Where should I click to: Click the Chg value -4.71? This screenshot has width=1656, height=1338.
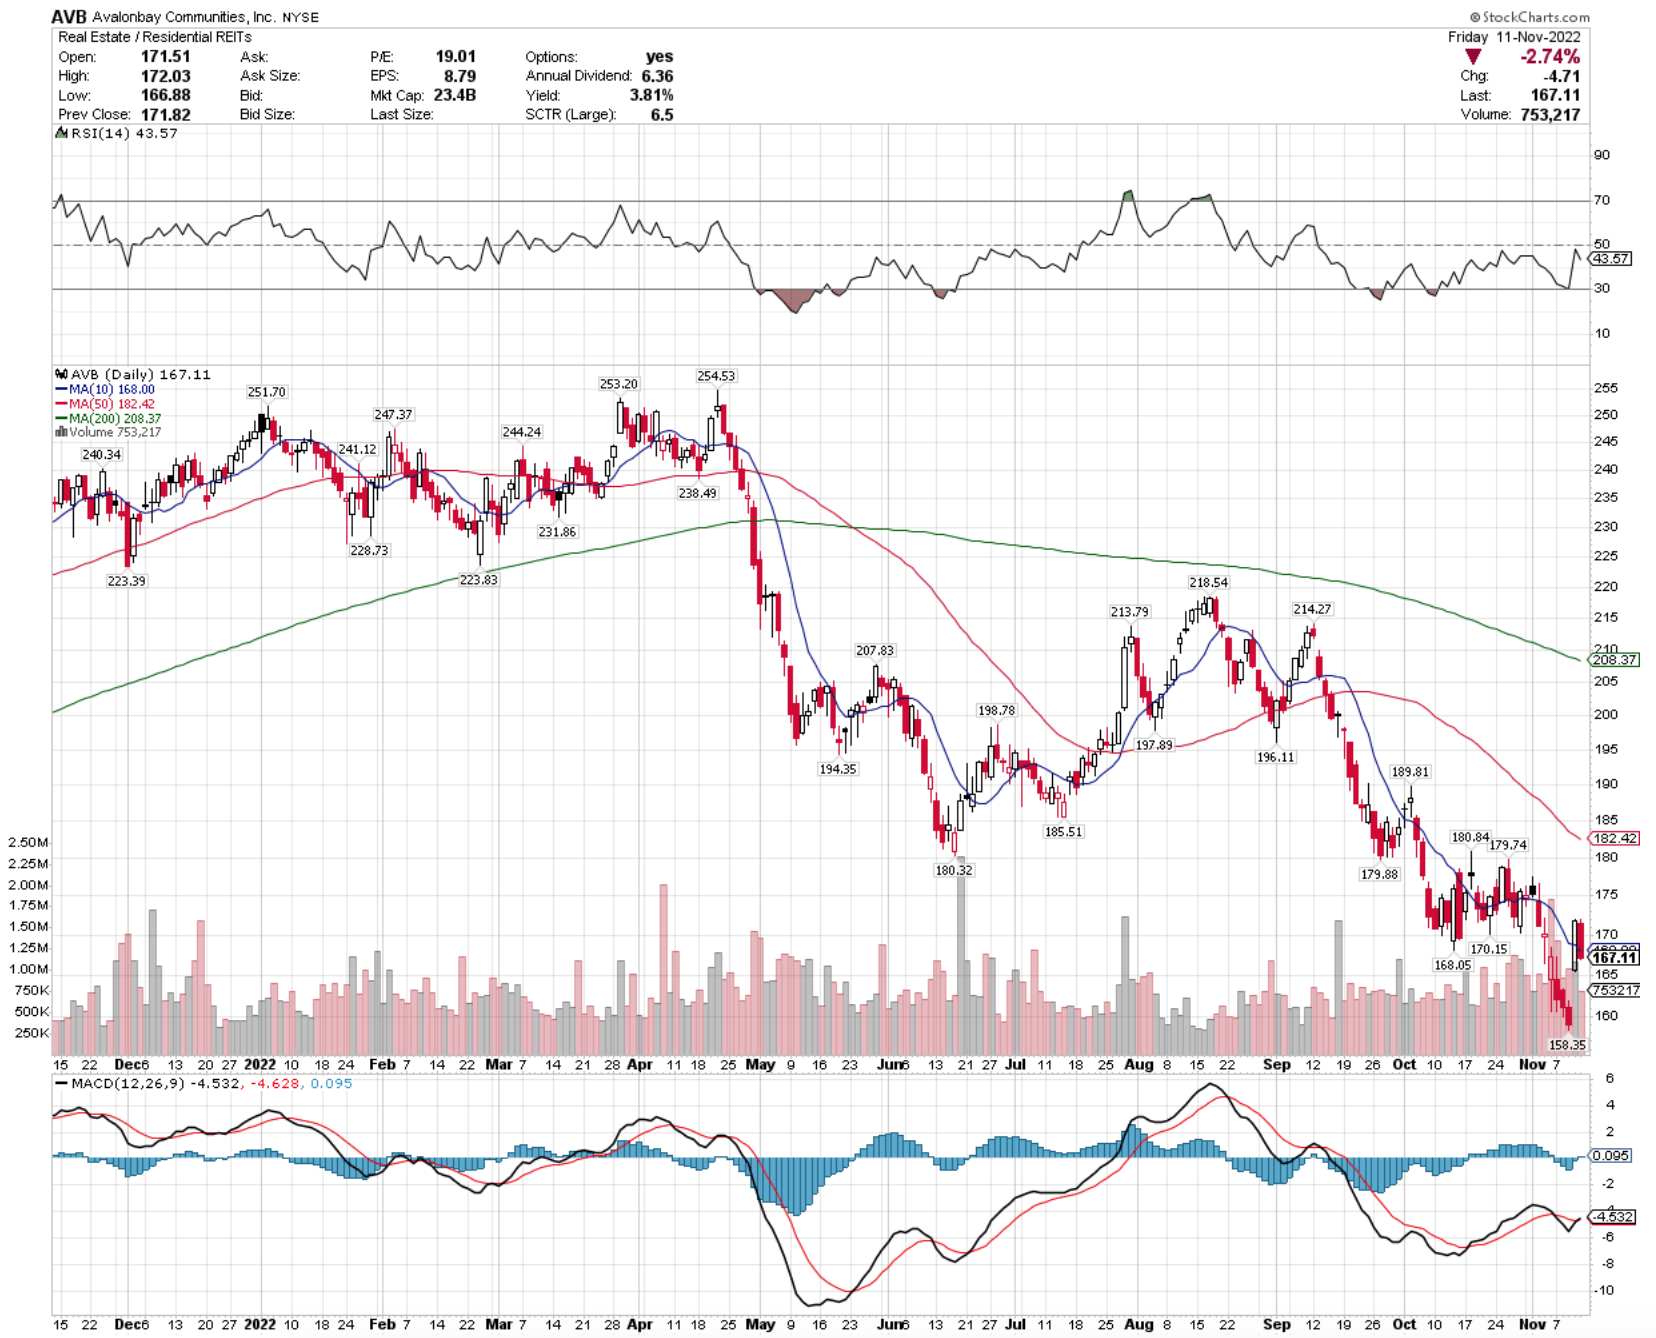[x=1562, y=76]
